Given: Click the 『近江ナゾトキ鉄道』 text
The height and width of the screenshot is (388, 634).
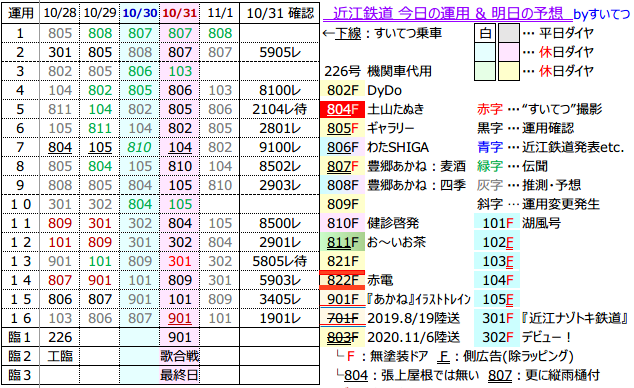Looking at the screenshot, I should tap(575, 318).
